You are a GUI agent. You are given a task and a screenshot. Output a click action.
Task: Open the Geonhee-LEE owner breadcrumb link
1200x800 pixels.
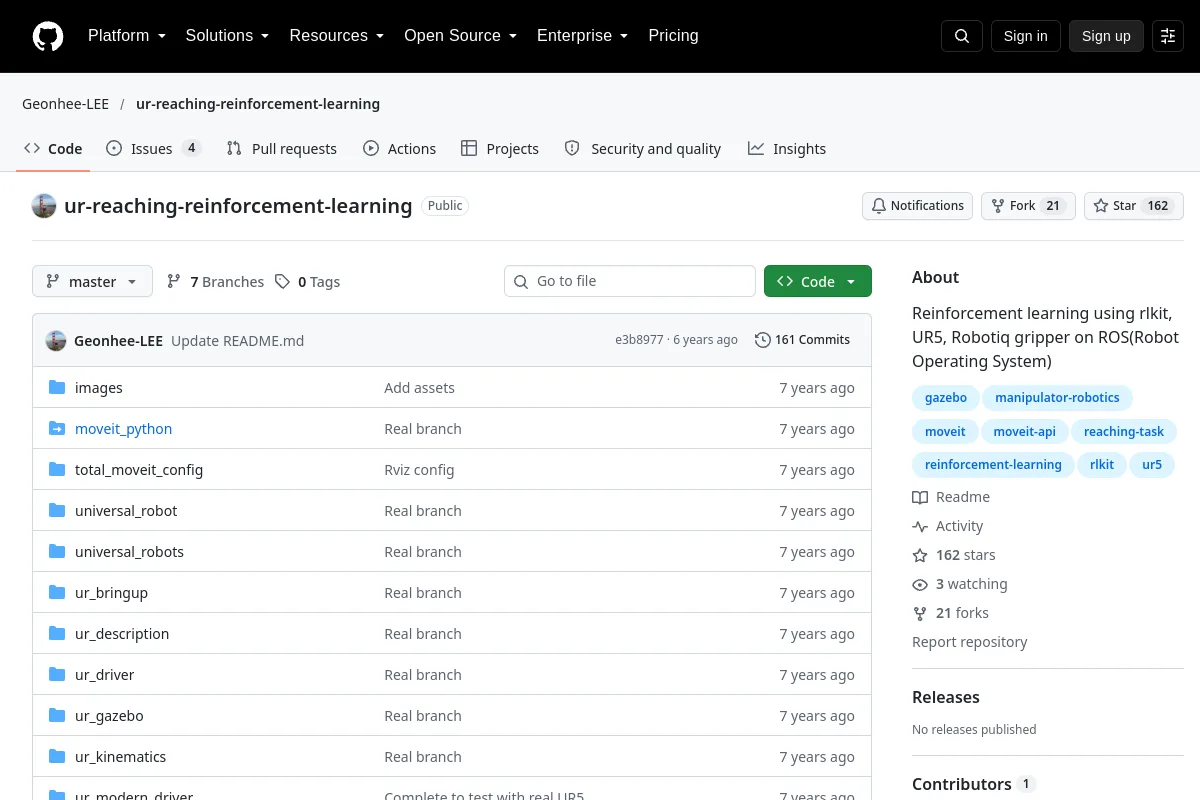66,104
